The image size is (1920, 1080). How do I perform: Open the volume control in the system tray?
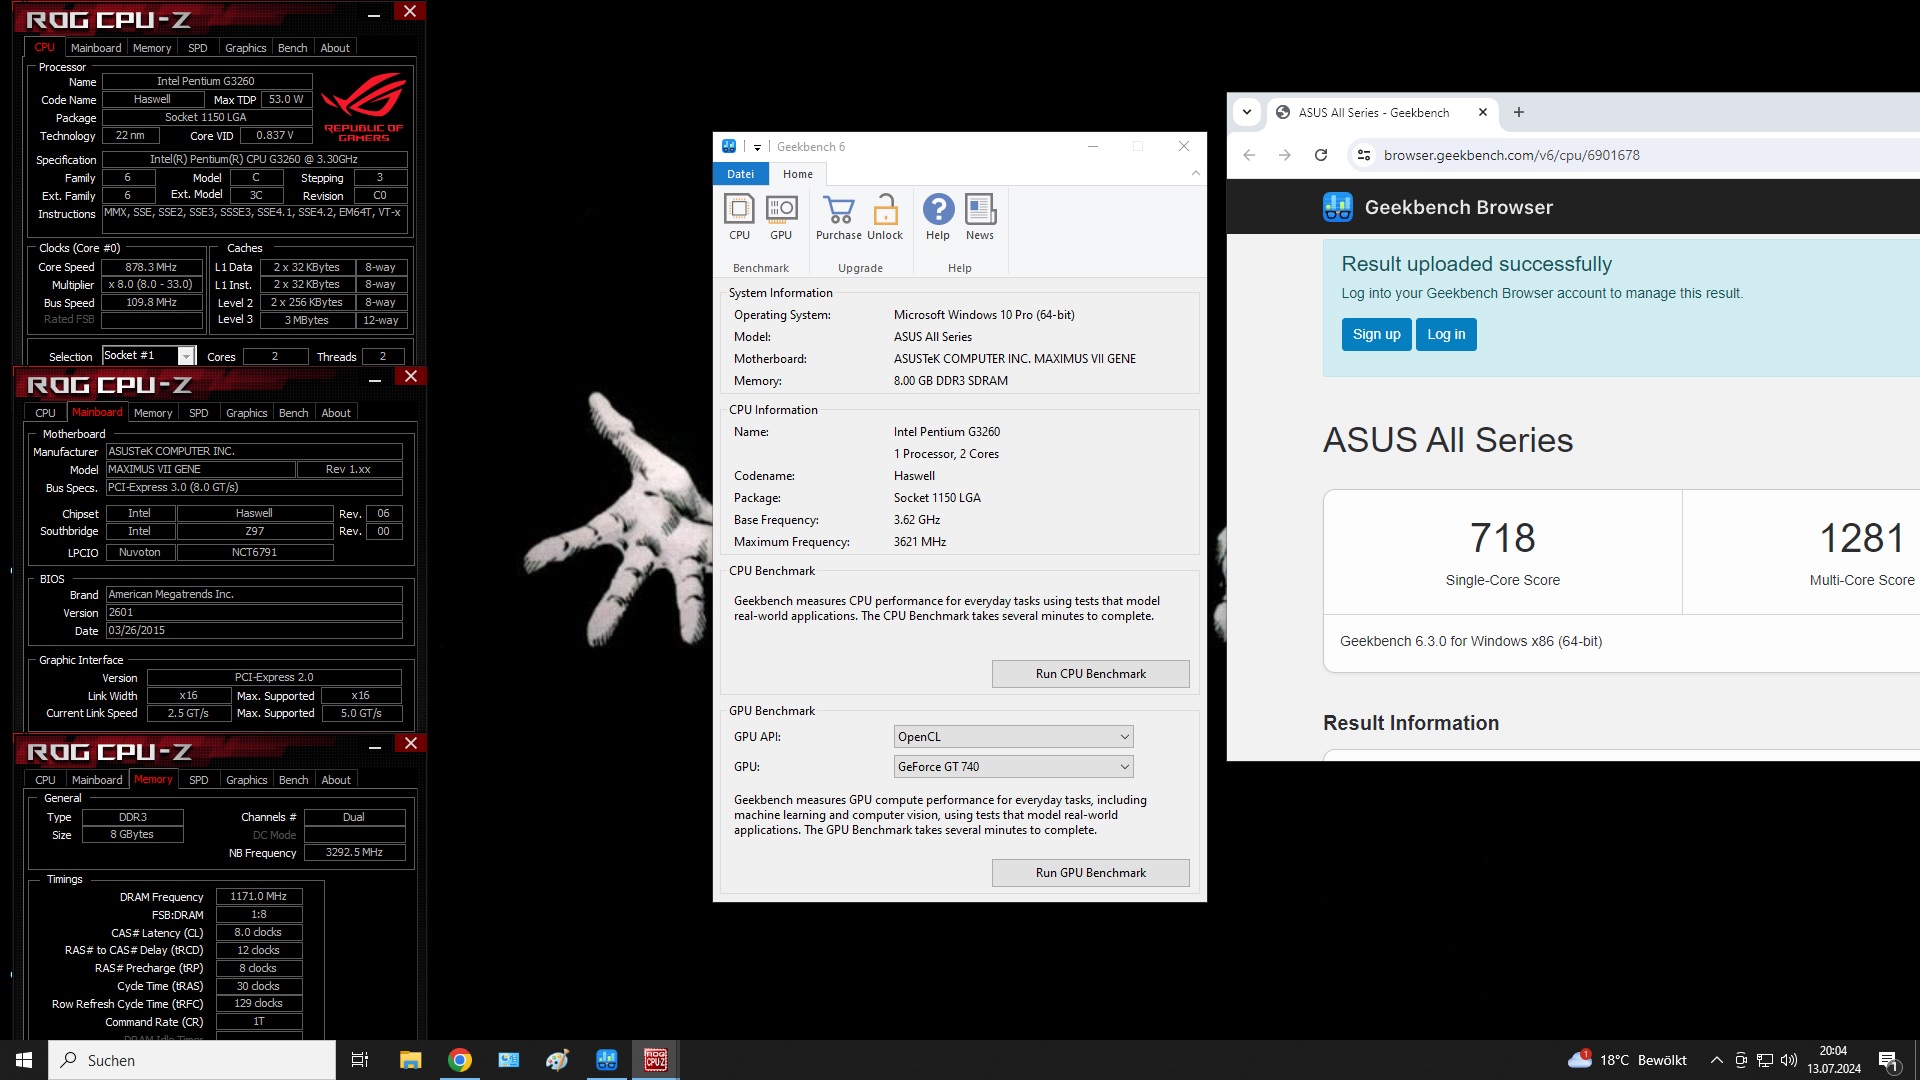point(1789,1060)
